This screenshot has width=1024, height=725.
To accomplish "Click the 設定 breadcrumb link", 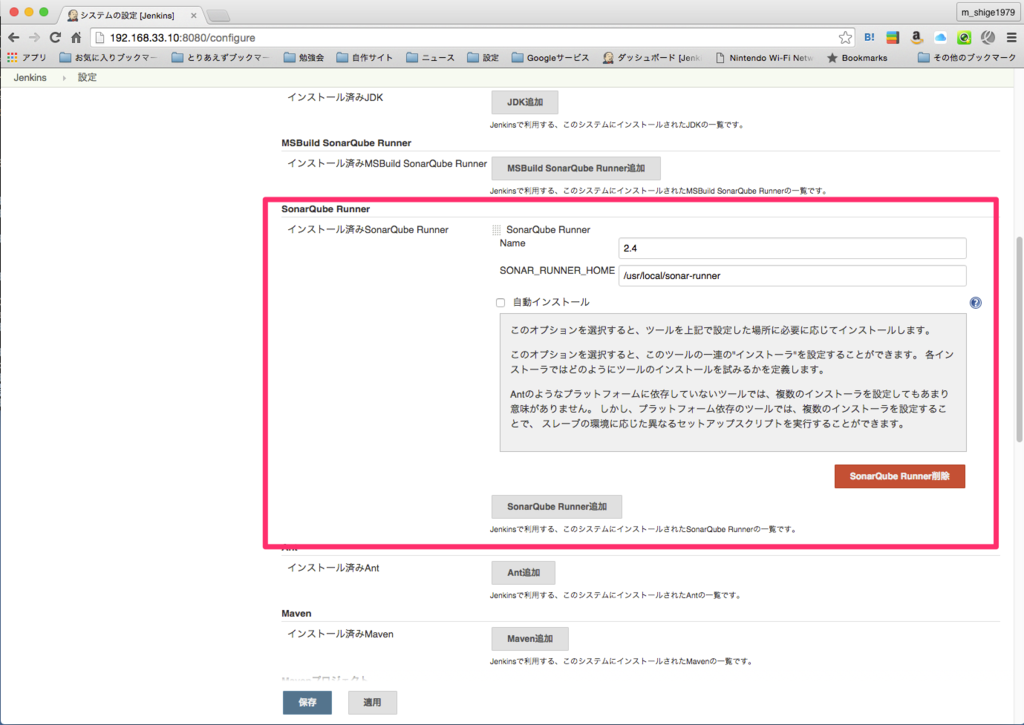I will (87, 78).
